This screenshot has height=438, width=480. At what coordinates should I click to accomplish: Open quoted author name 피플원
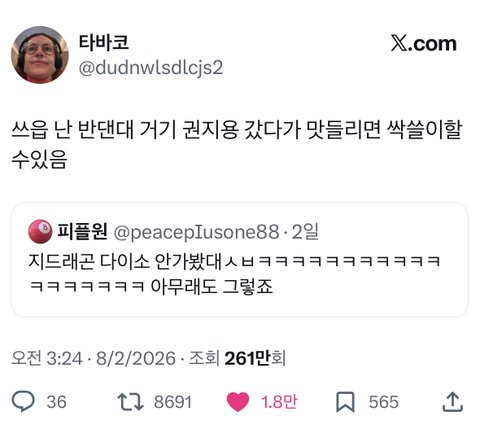82,231
